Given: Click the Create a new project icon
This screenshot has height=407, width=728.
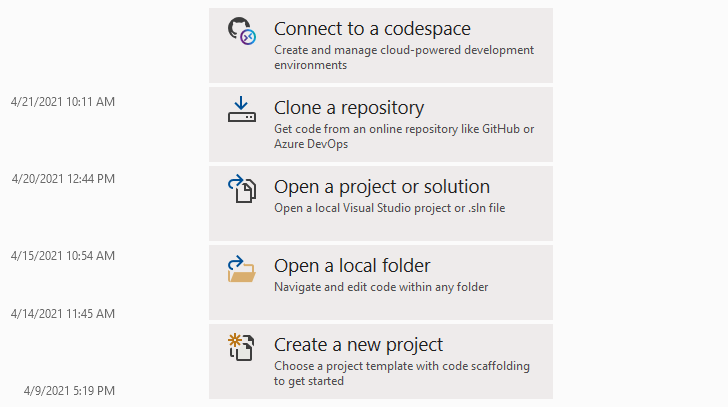Looking at the screenshot, I should click(242, 347).
